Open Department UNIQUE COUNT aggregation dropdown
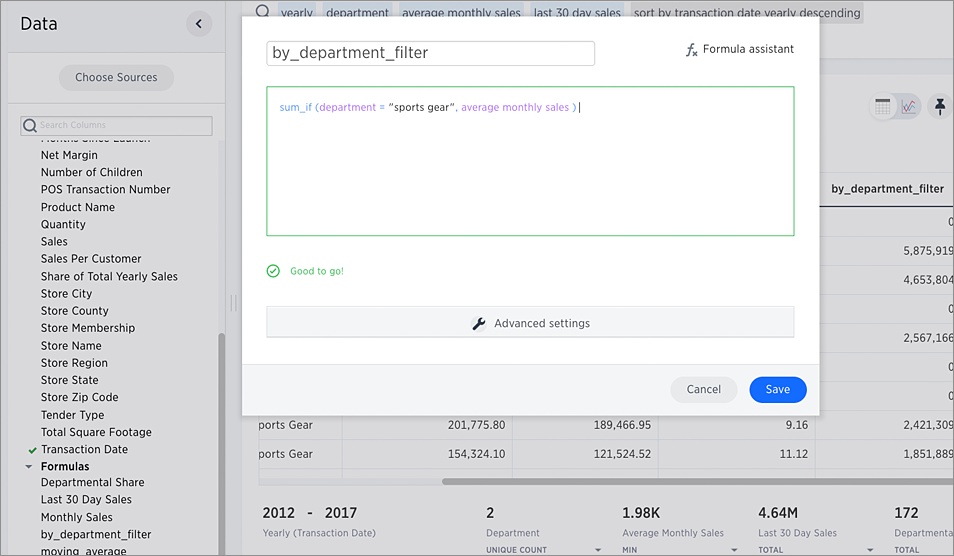Viewport: 954px width, 556px height. [598, 550]
